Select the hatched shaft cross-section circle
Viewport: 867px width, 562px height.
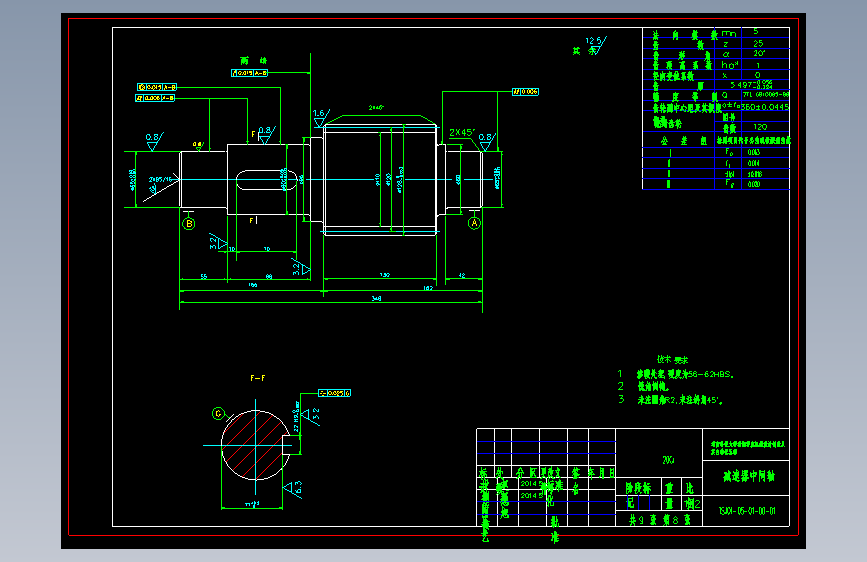click(255, 445)
